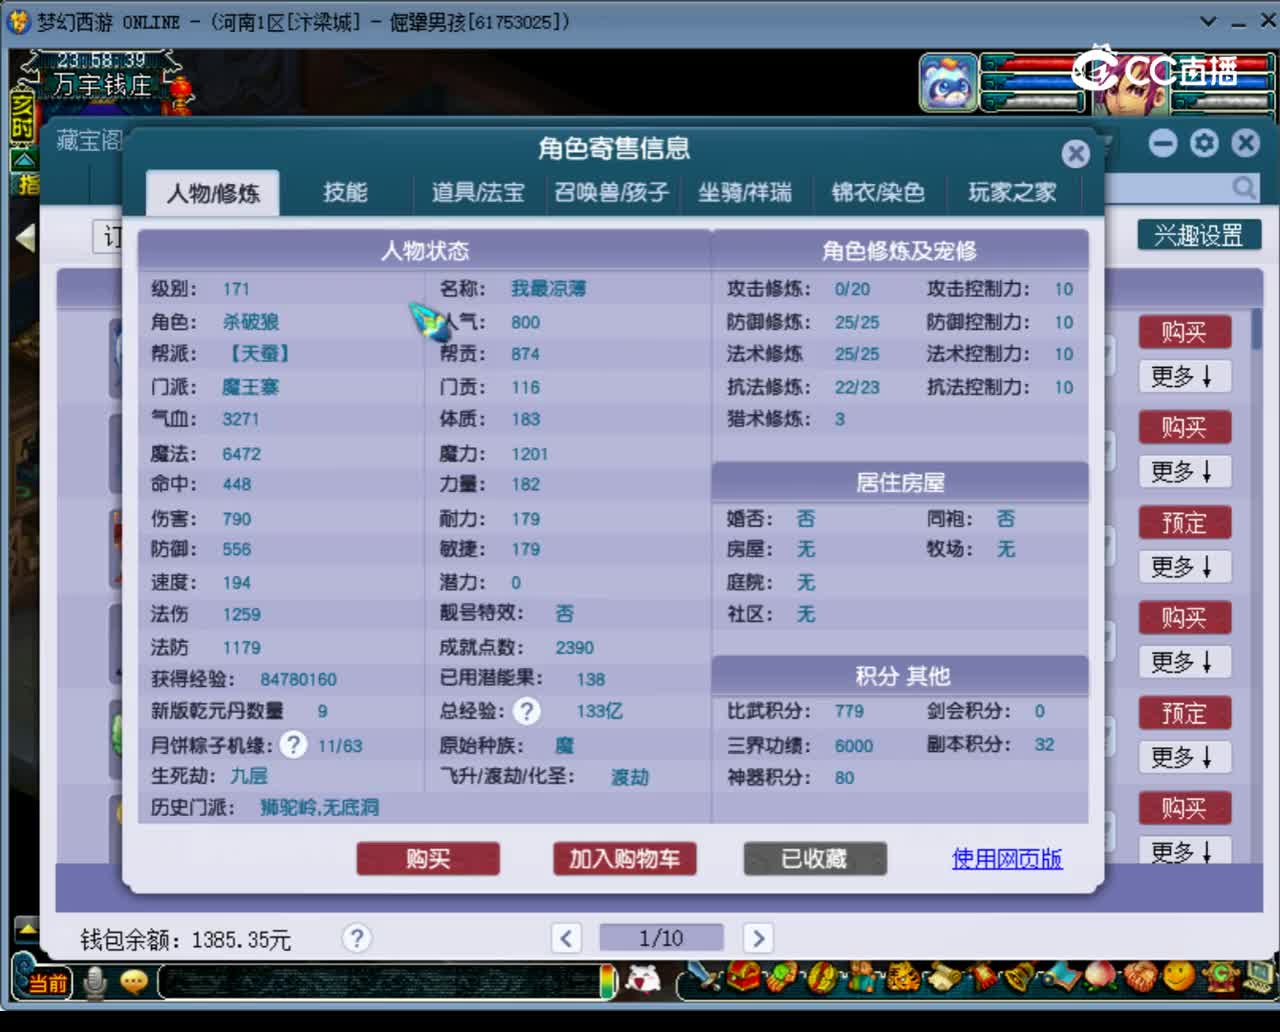Open the 道具/法宝 tab
This screenshot has height=1032, width=1280.
point(478,192)
